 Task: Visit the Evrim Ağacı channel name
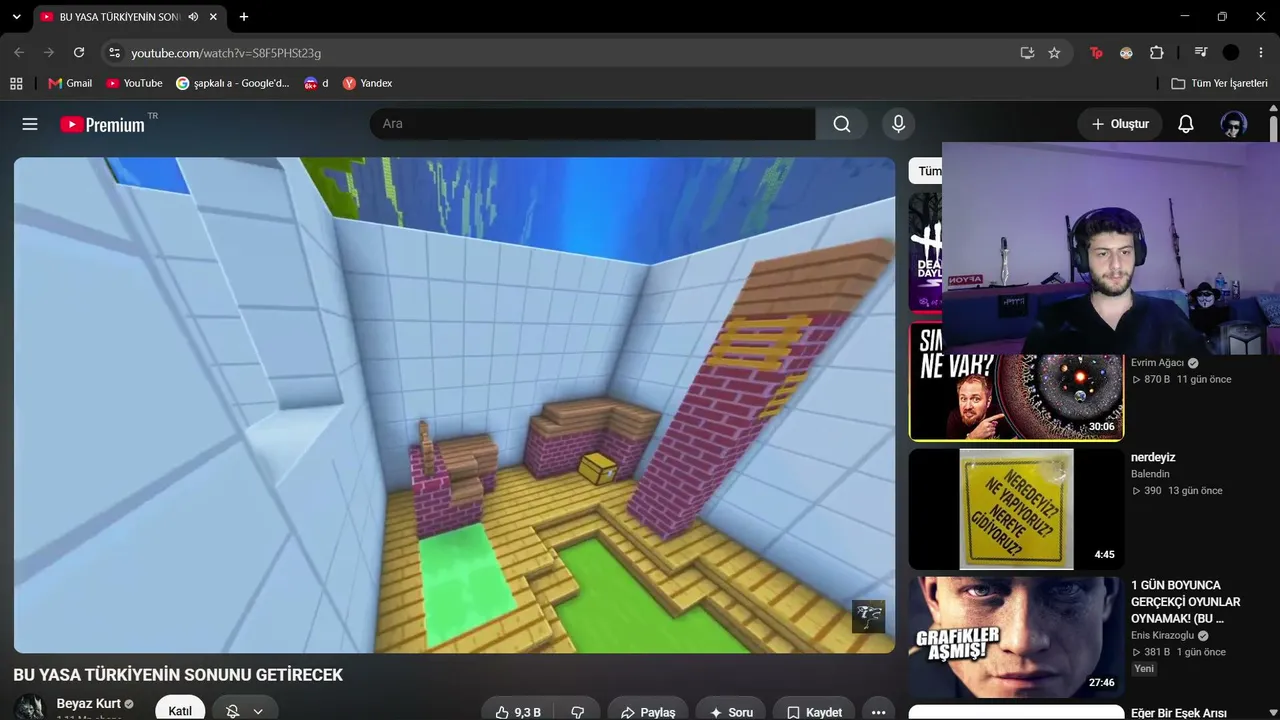1157,363
